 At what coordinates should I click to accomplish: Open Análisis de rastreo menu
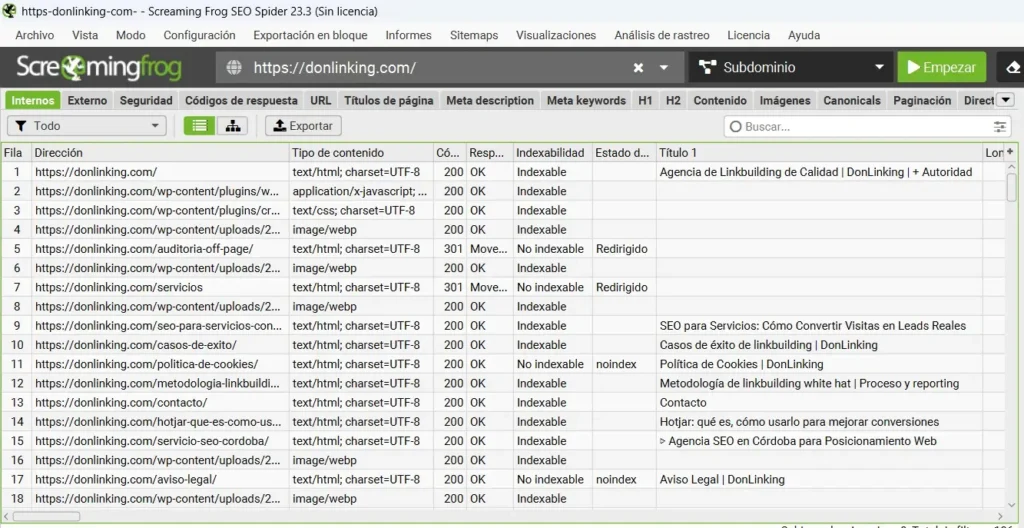(662, 35)
